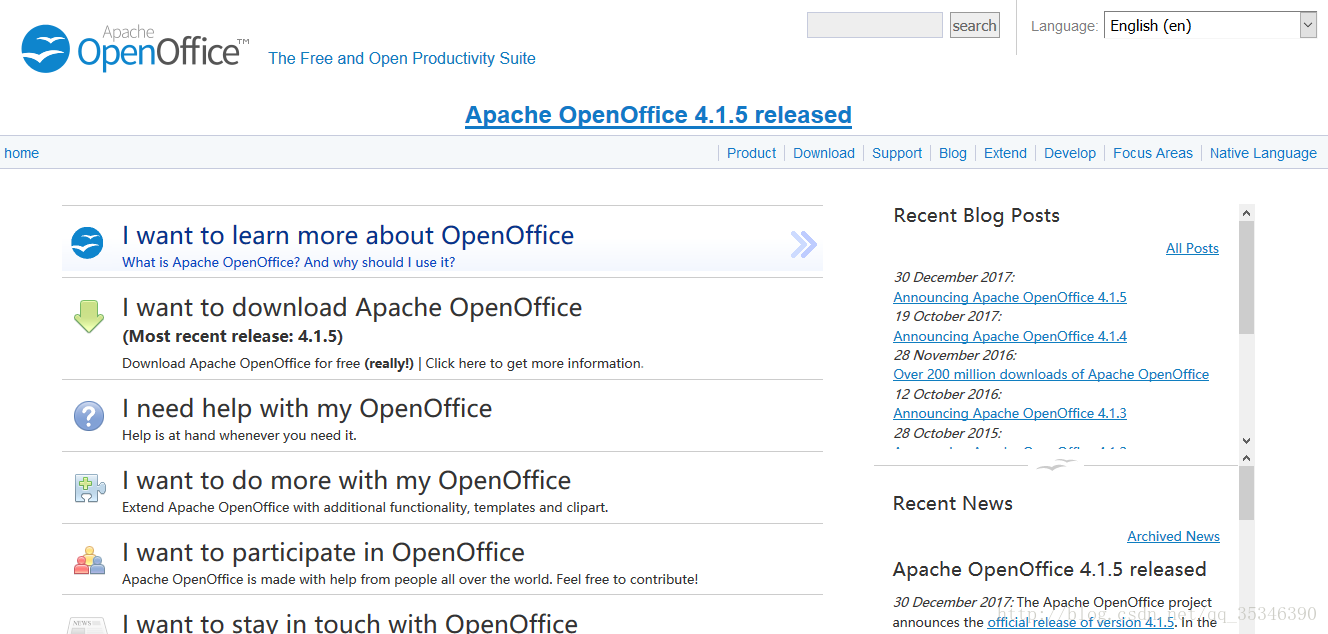Click the blue question mark help icon

click(89, 416)
